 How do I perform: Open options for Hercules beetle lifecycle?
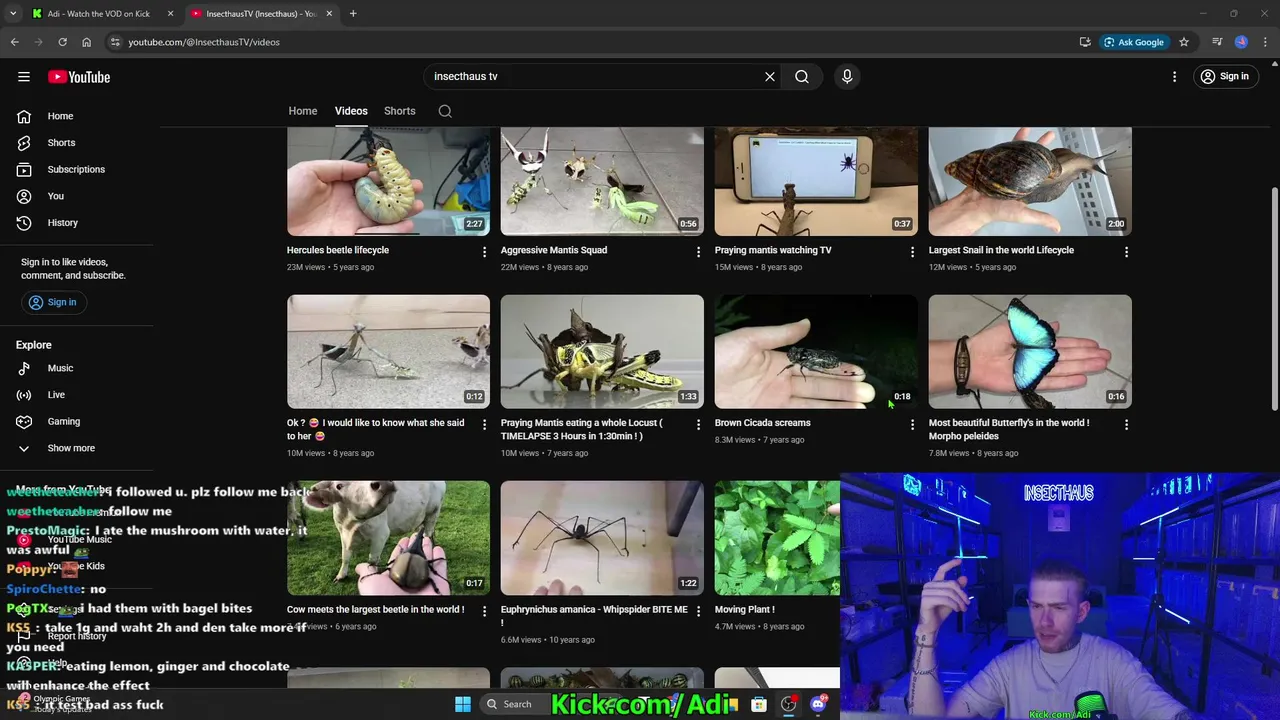(485, 252)
